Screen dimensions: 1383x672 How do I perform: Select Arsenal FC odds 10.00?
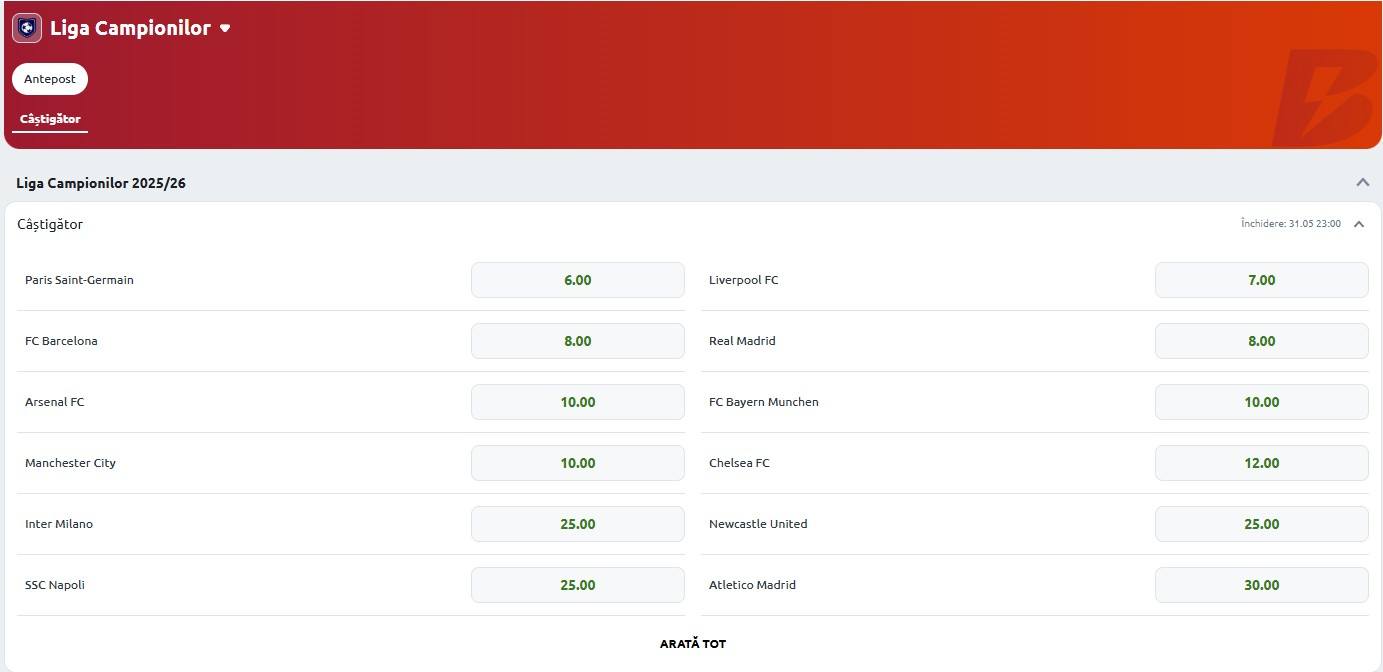pyautogui.click(x=578, y=402)
